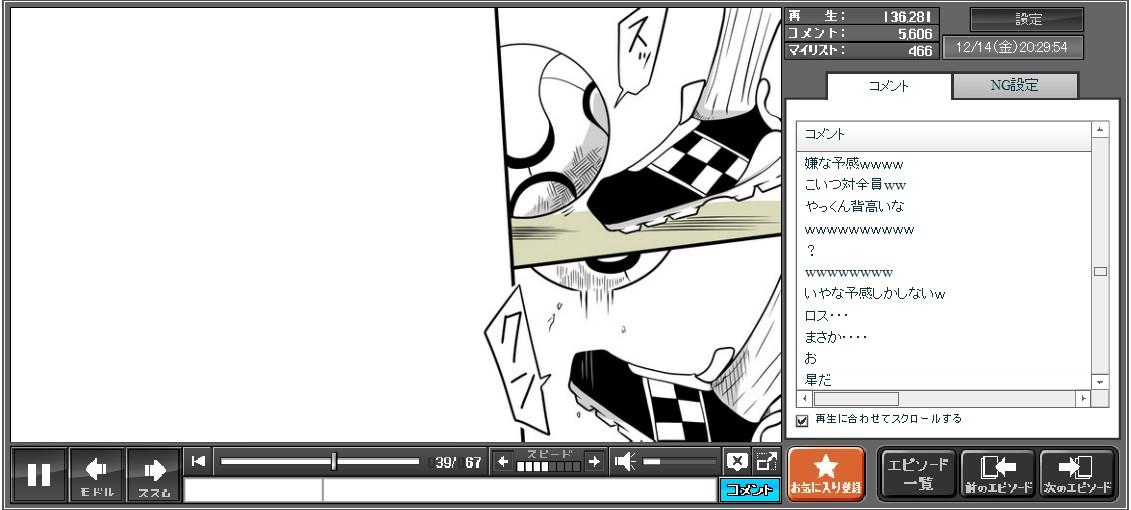Viewport: 1131px width, 510px height.
Task: Increase playback speed with right arrow
Action: 594,461
